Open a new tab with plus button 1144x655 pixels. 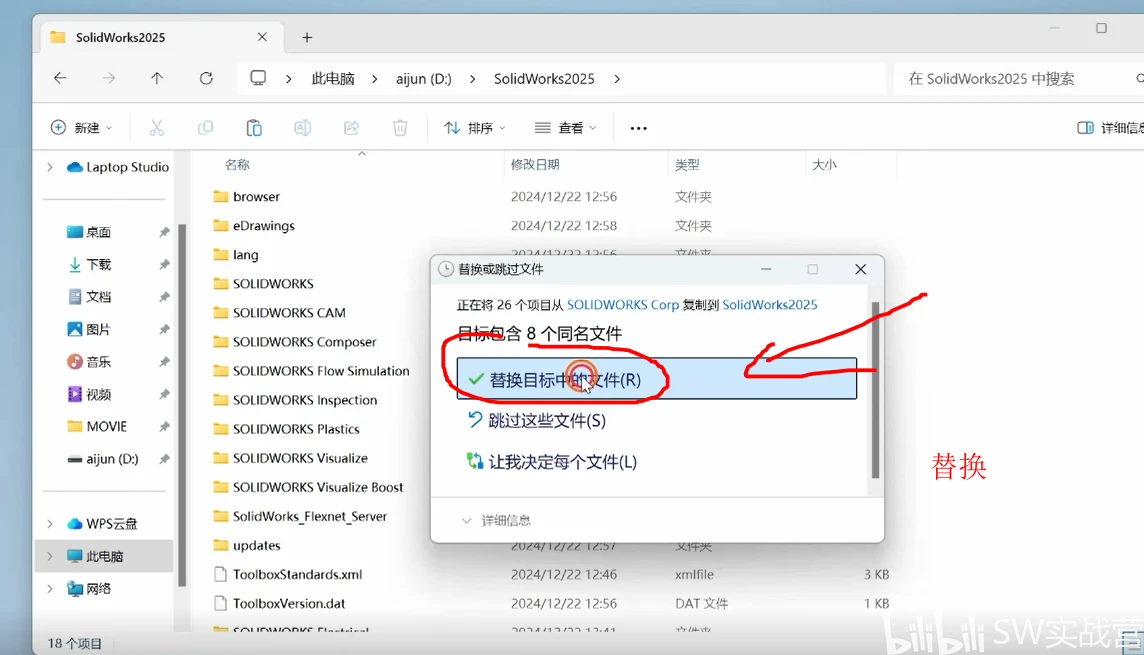307,37
